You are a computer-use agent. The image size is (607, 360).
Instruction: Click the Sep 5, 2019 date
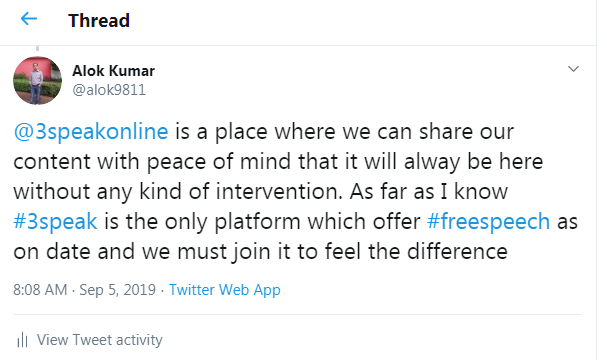pyautogui.click(x=117, y=290)
